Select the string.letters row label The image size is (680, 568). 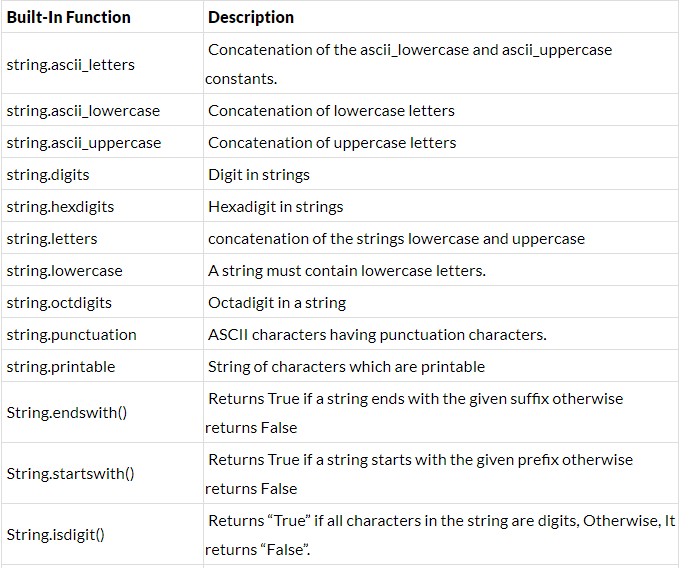point(52,239)
